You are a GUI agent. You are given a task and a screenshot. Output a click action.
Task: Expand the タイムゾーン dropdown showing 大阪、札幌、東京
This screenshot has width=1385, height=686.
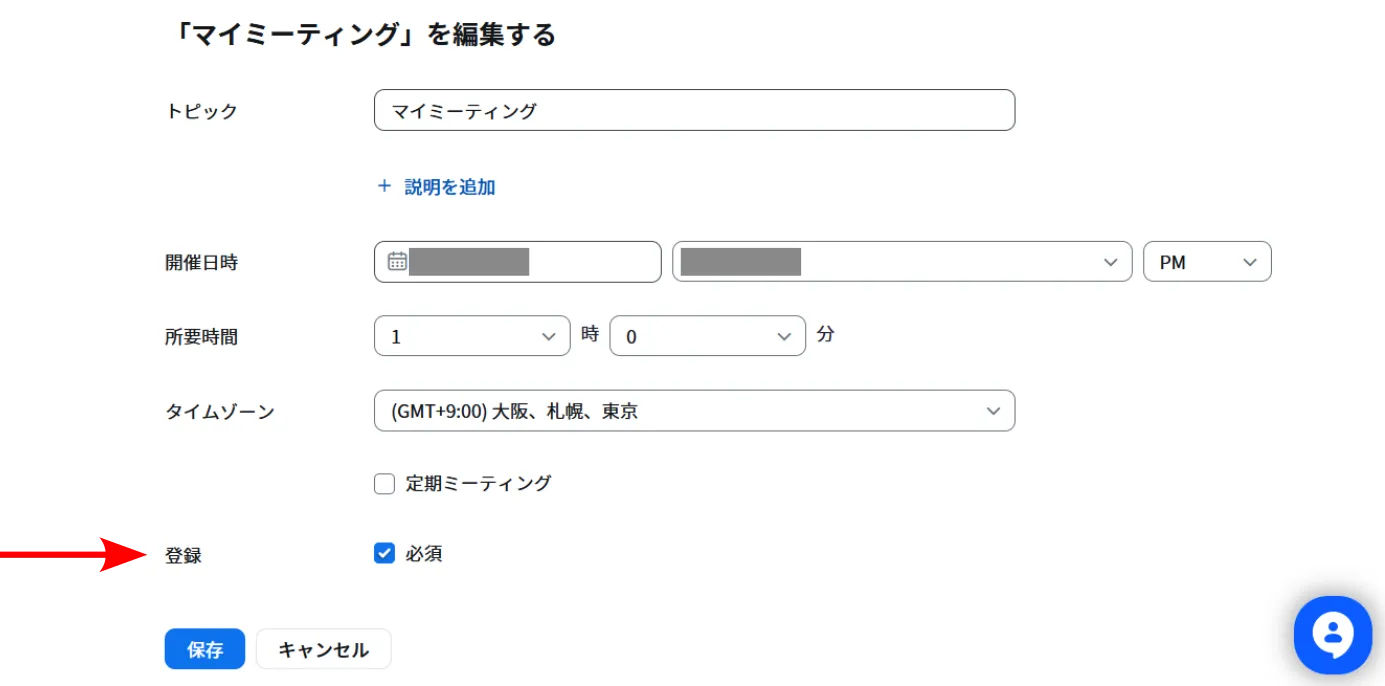[x=694, y=411]
